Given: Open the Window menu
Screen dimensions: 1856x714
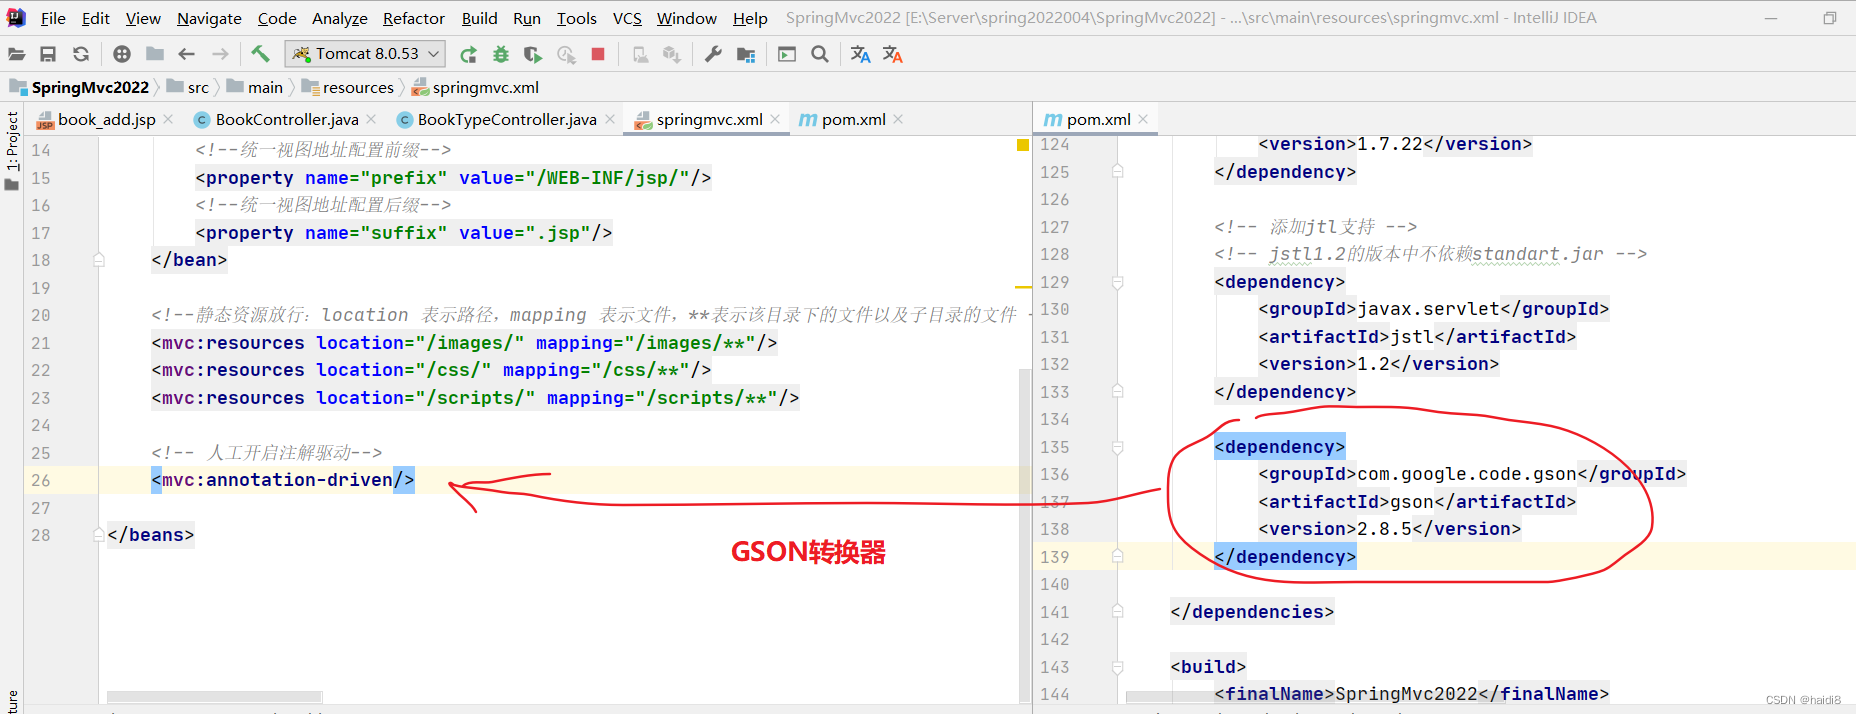Looking at the screenshot, I should point(687,18).
